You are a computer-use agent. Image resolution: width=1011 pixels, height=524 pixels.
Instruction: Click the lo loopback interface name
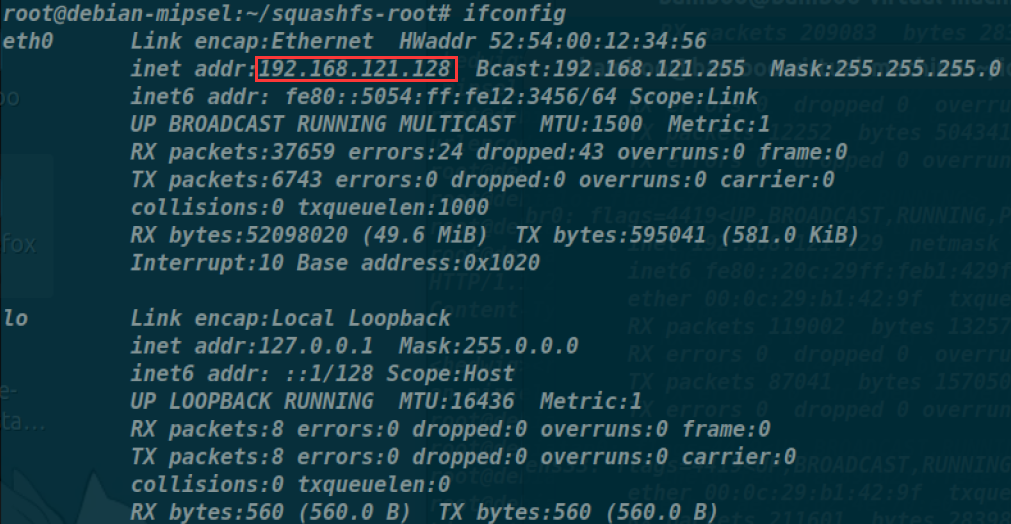tap(15, 318)
